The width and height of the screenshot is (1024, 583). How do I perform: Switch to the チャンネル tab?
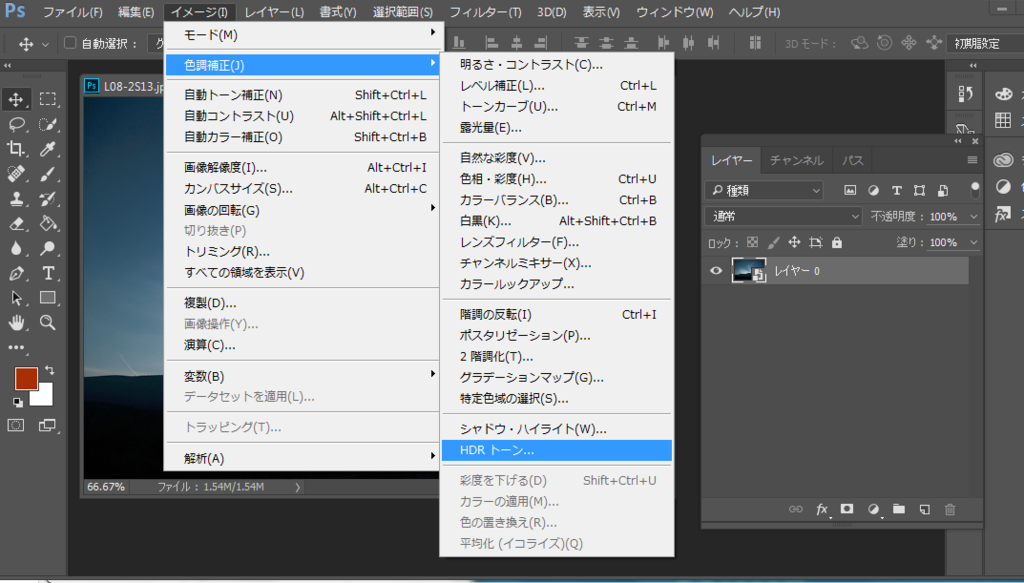(x=796, y=160)
